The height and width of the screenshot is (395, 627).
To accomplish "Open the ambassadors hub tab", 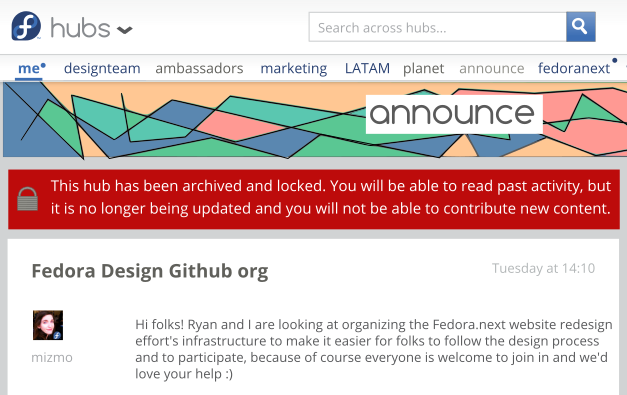I will point(199,68).
